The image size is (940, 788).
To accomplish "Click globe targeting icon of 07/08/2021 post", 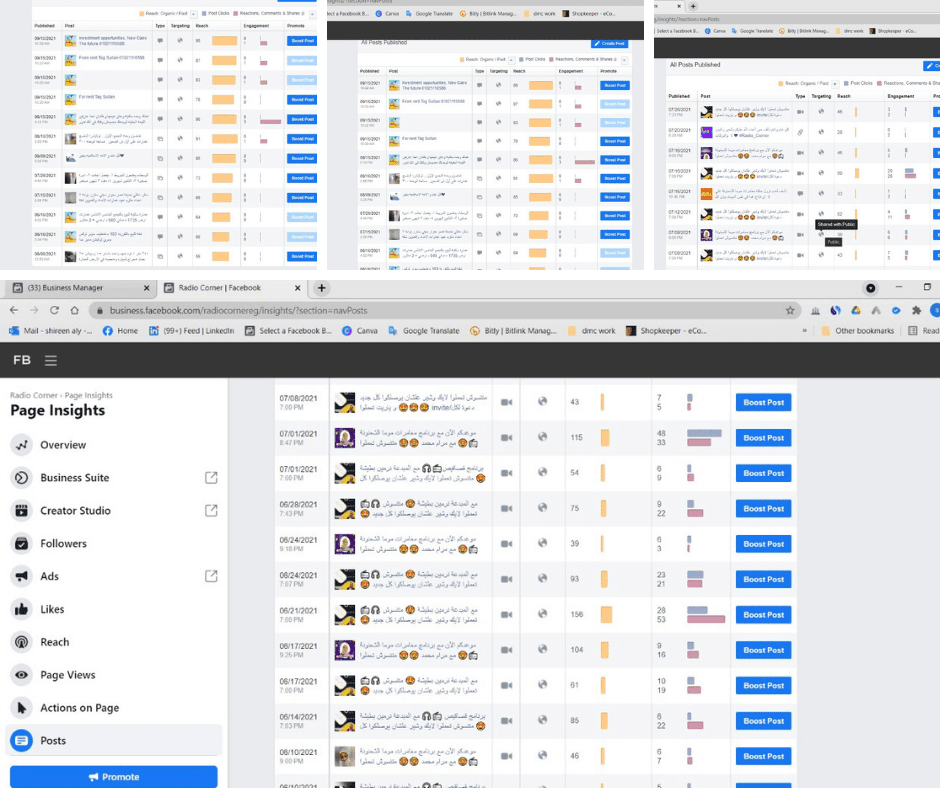I will (x=543, y=401).
